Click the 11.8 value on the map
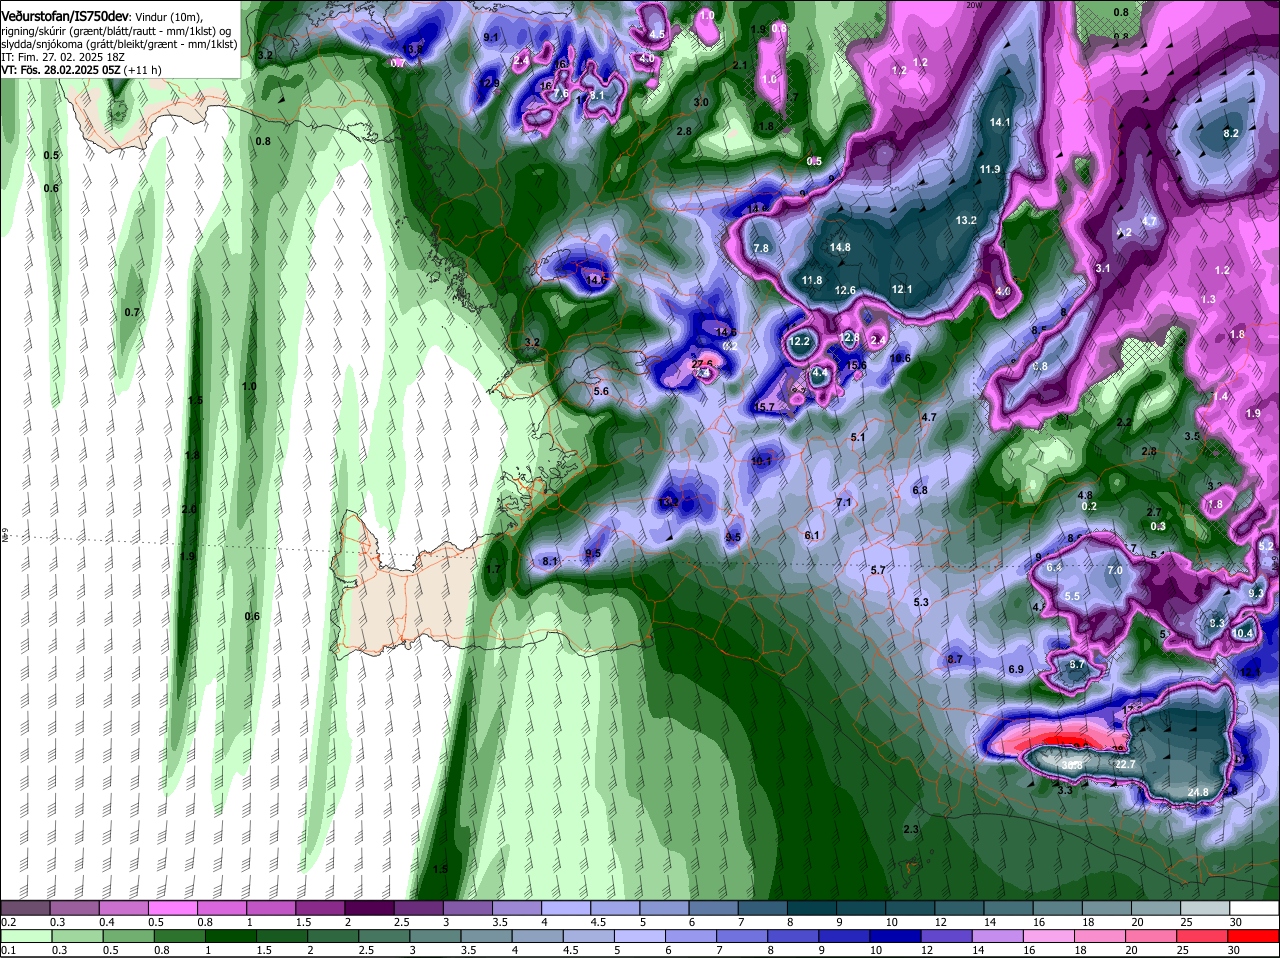The image size is (1280, 958). [x=812, y=281]
